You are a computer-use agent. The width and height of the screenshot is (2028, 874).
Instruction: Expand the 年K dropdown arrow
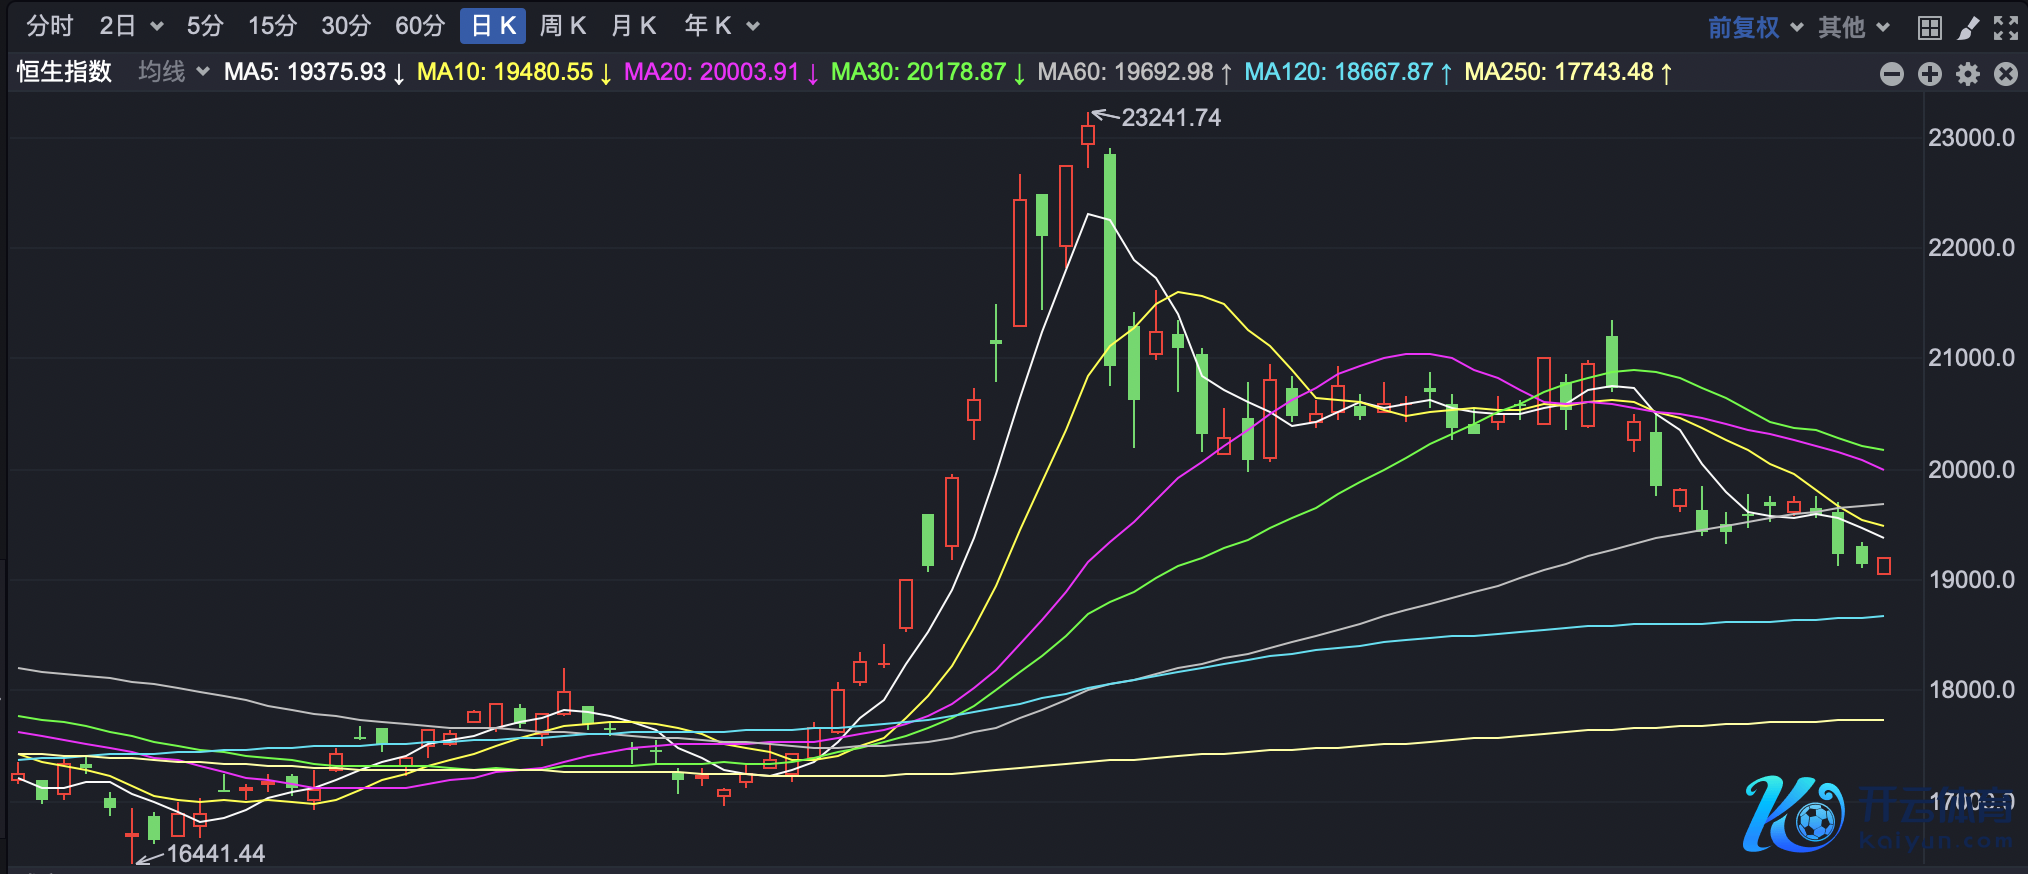pos(753,26)
